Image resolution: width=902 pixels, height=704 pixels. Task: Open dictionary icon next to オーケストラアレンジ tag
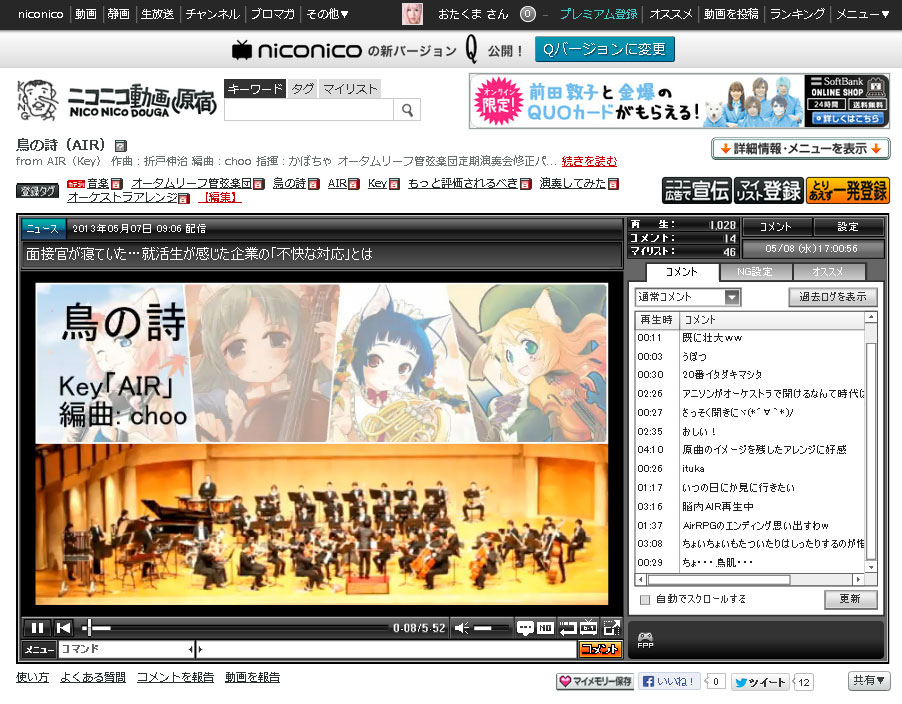pos(184,198)
